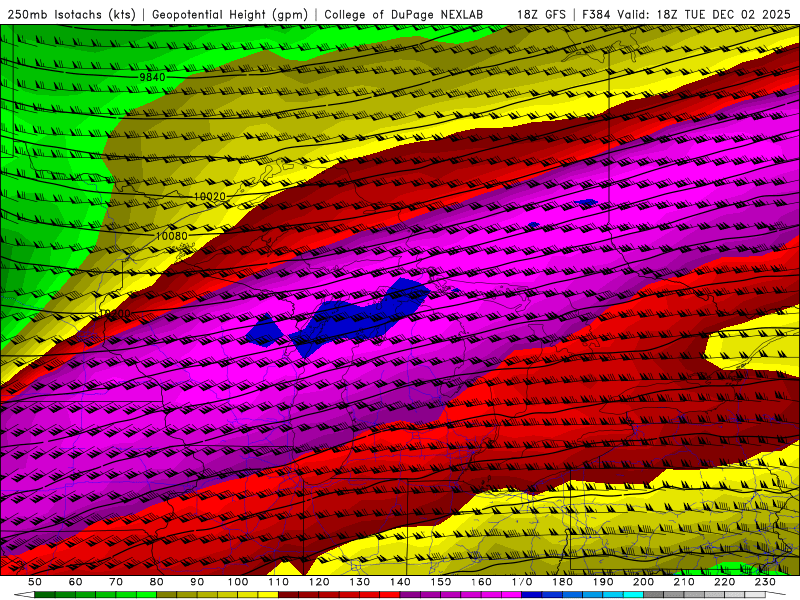
Task: Select the darkest green swatch starting the color bar
Action: (x=45, y=595)
